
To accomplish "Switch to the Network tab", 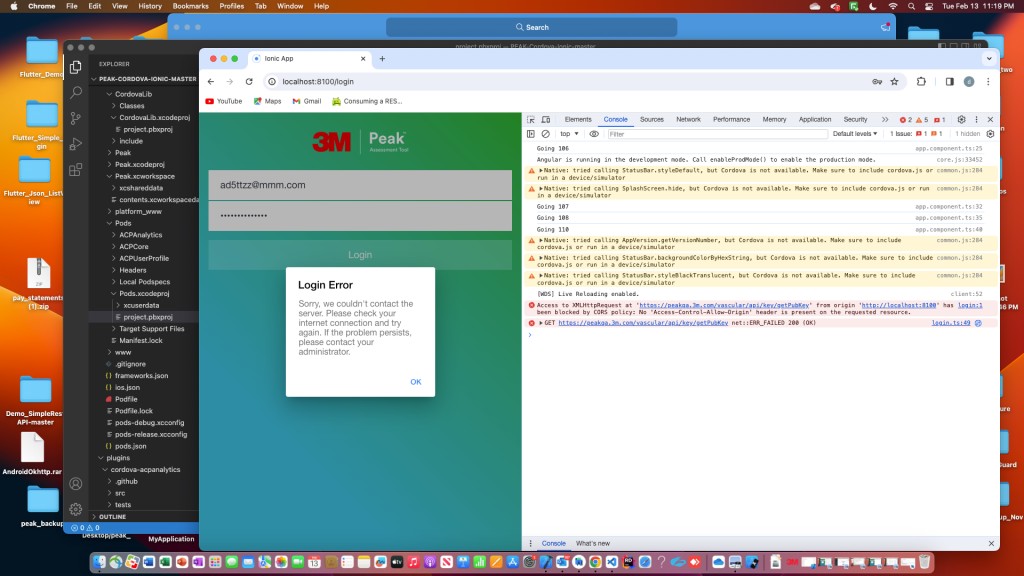I will coord(688,120).
